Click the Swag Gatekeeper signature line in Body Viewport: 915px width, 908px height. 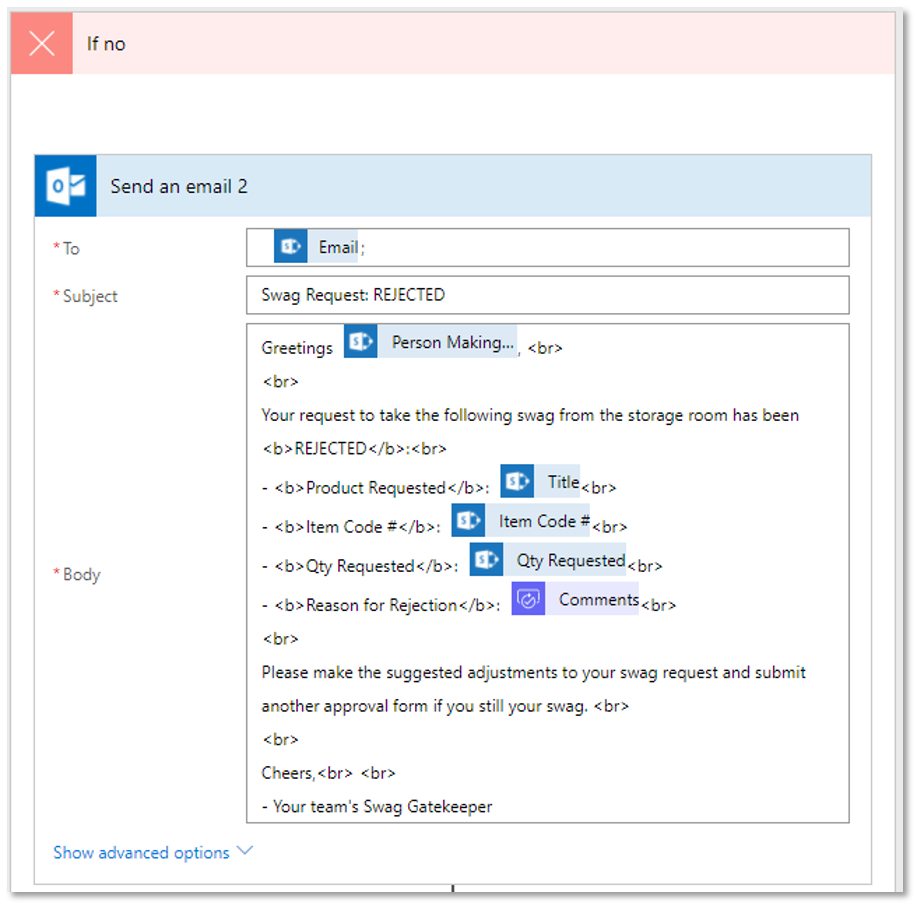[x=382, y=806]
